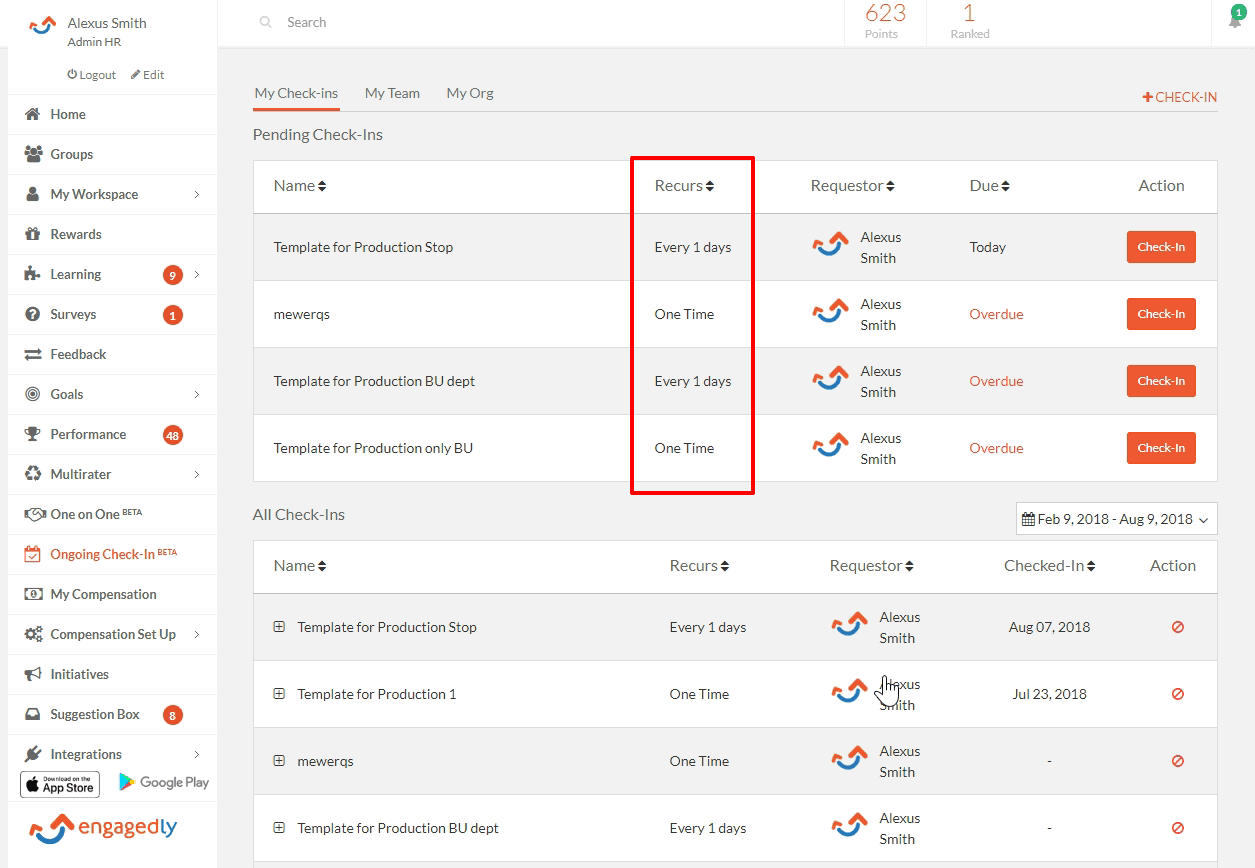Image resolution: width=1255 pixels, height=868 pixels.
Task: Check-In for Template for Production Stop
Action: [x=1161, y=247]
